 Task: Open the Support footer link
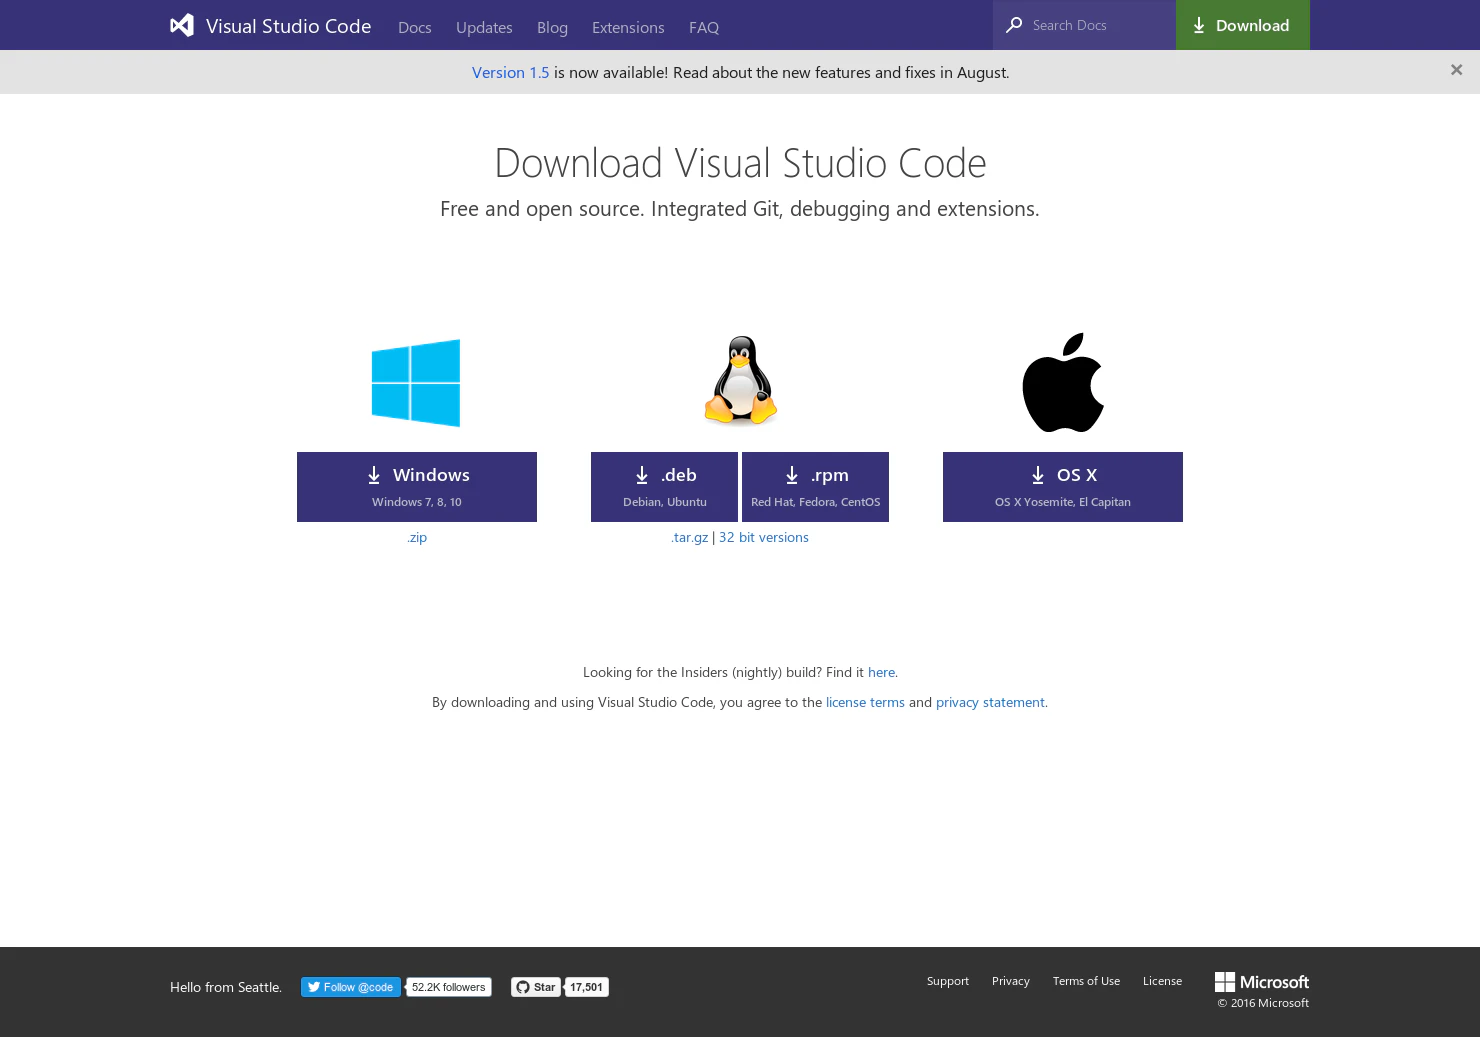pyautogui.click(x=948, y=981)
